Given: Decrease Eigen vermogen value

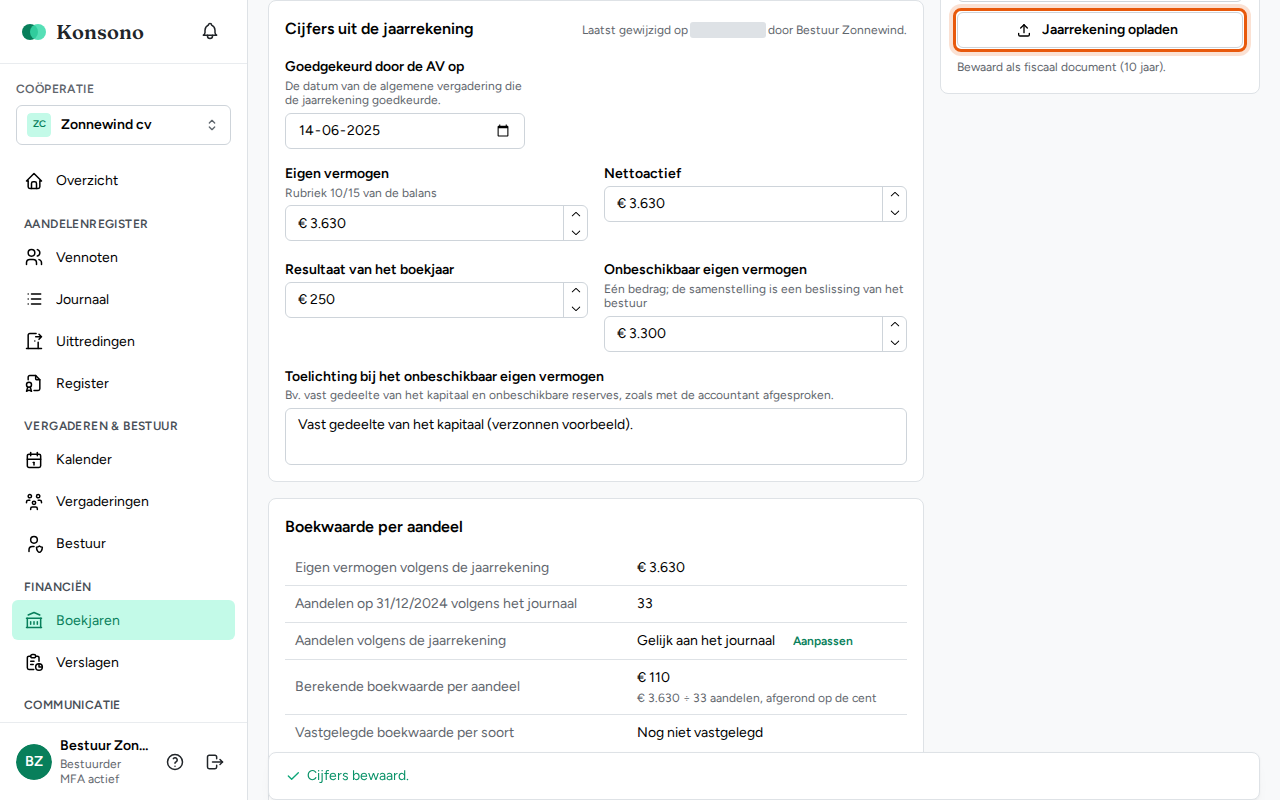Looking at the screenshot, I should [x=575, y=232].
